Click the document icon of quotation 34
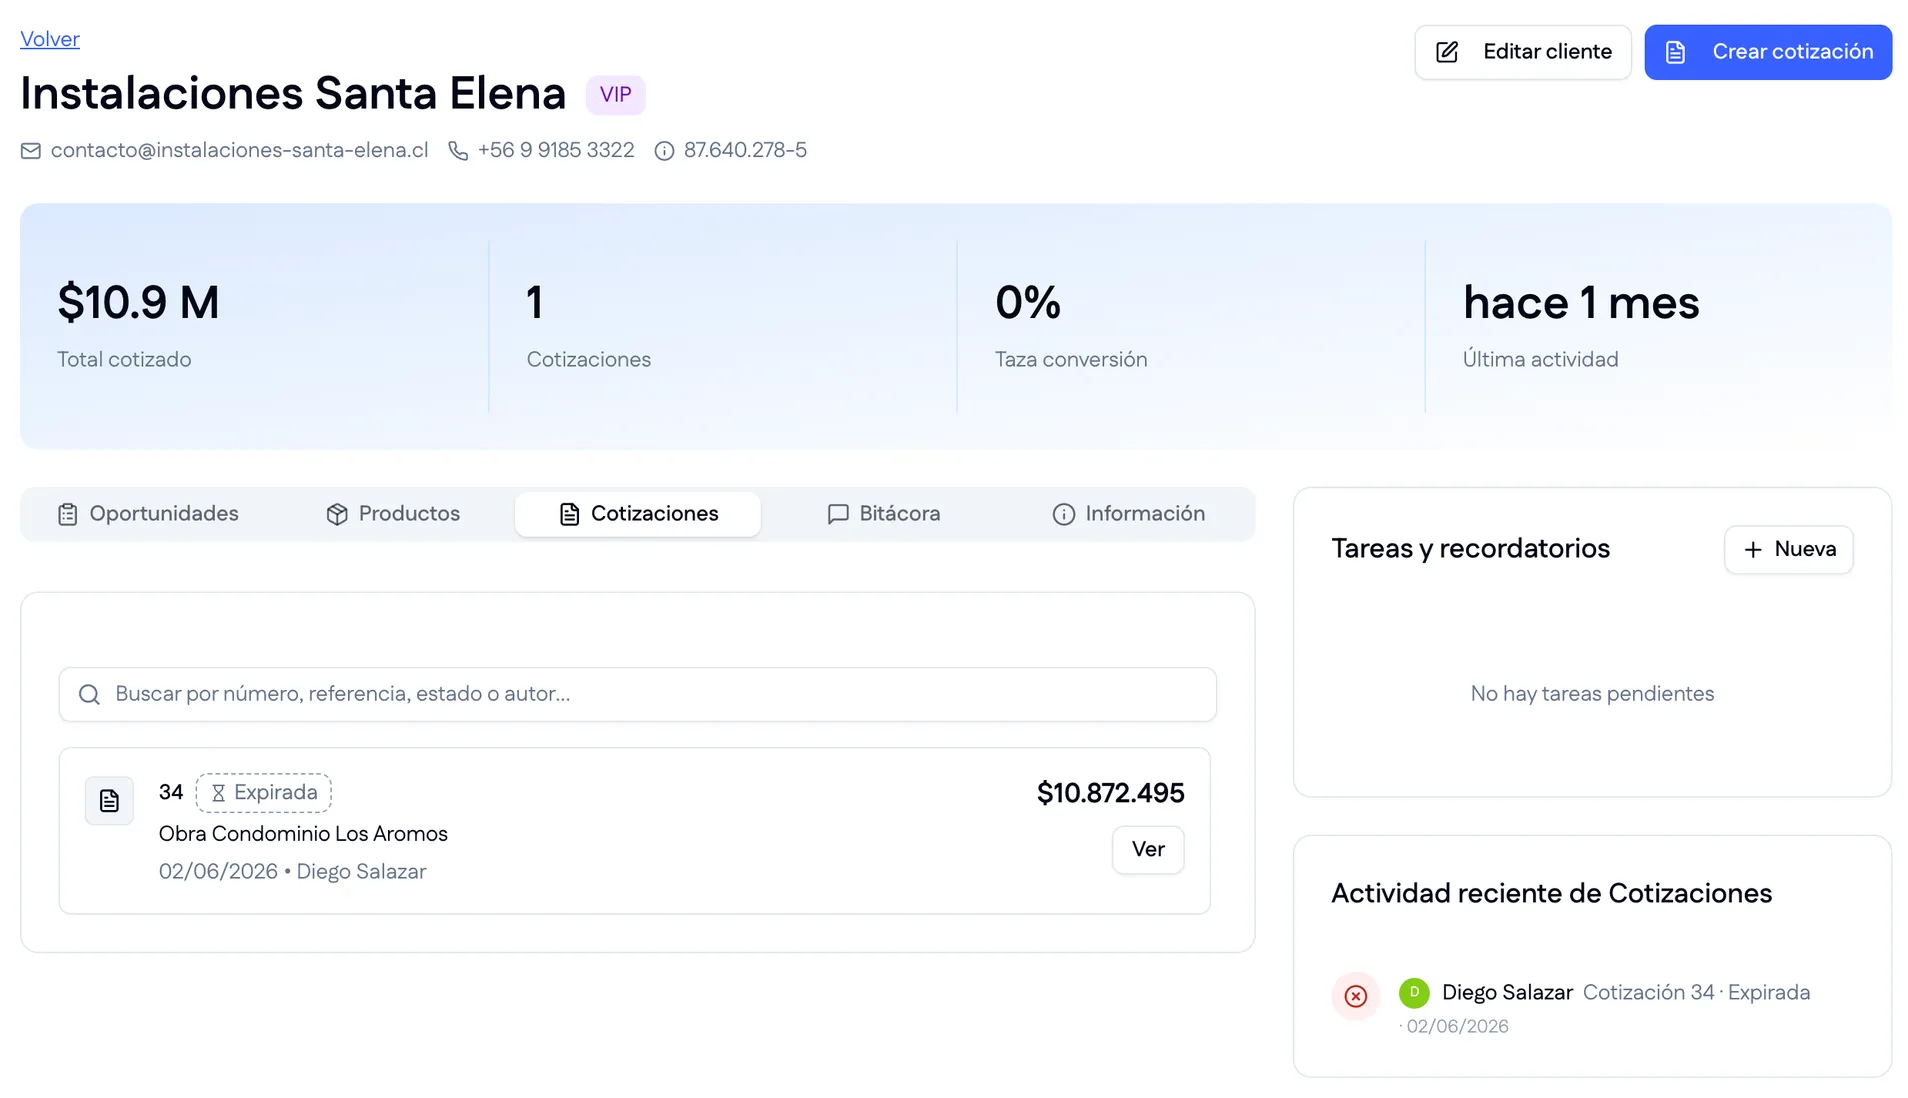 109,801
